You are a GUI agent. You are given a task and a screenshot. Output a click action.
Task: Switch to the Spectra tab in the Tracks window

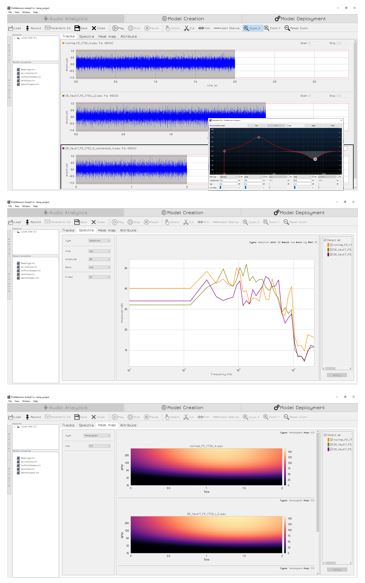[x=87, y=36]
